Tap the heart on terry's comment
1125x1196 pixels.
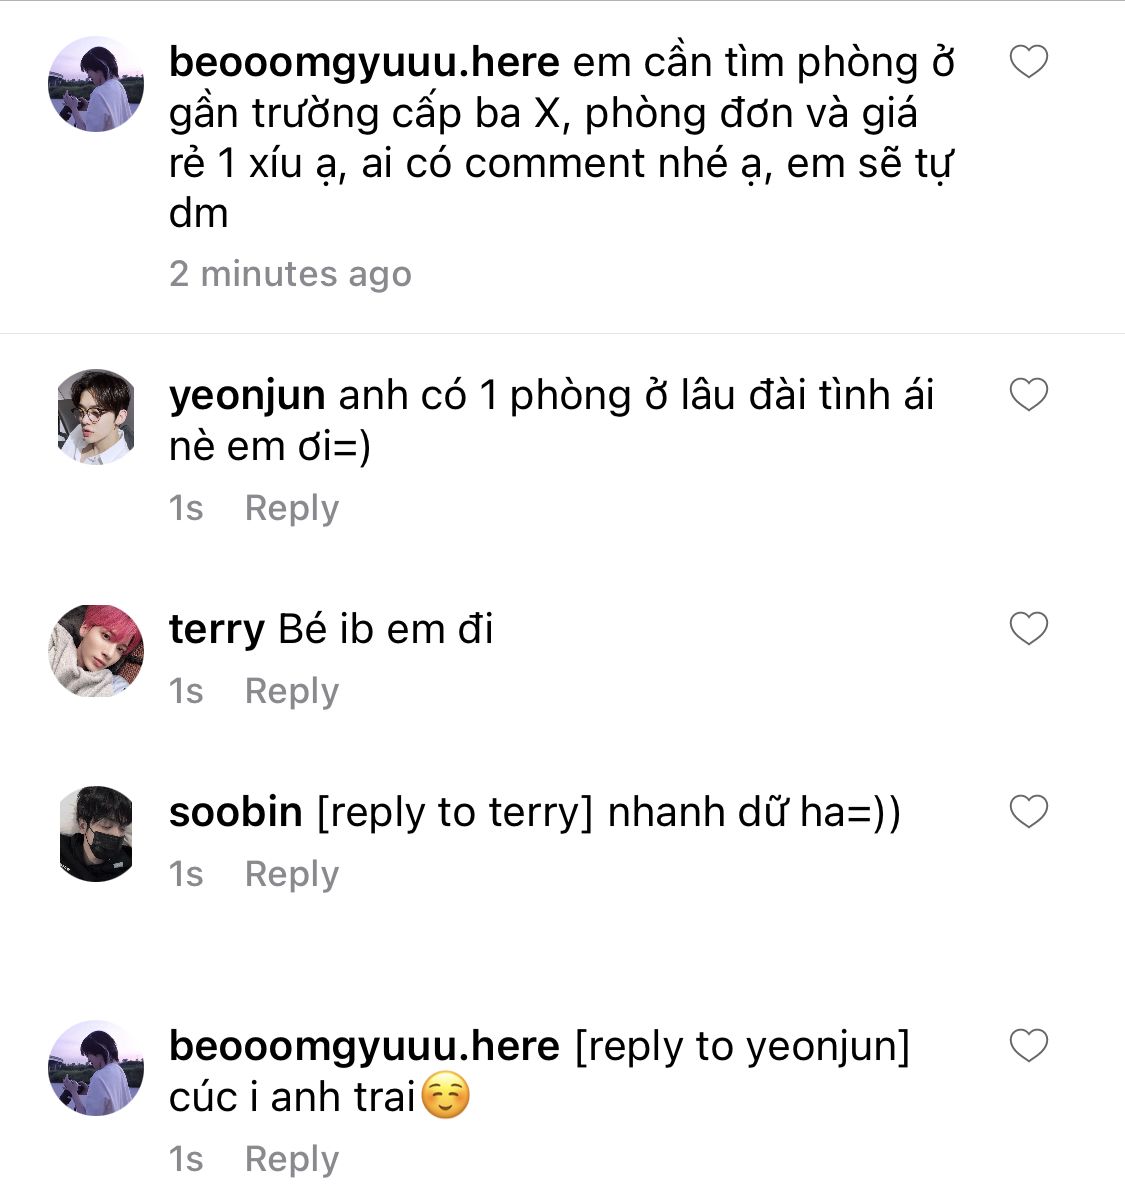tap(1029, 629)
